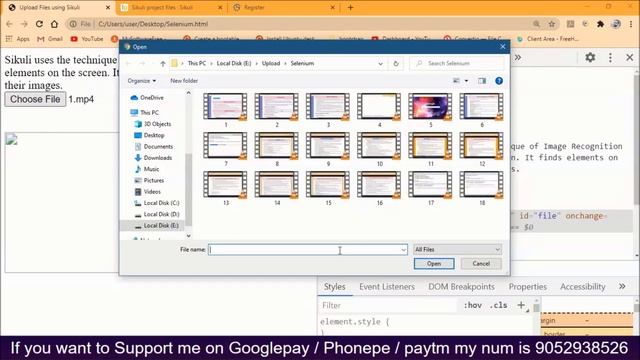640x360 pixels.
Task: Open the YouTube bookmark
Action: (x=87, y=39)
